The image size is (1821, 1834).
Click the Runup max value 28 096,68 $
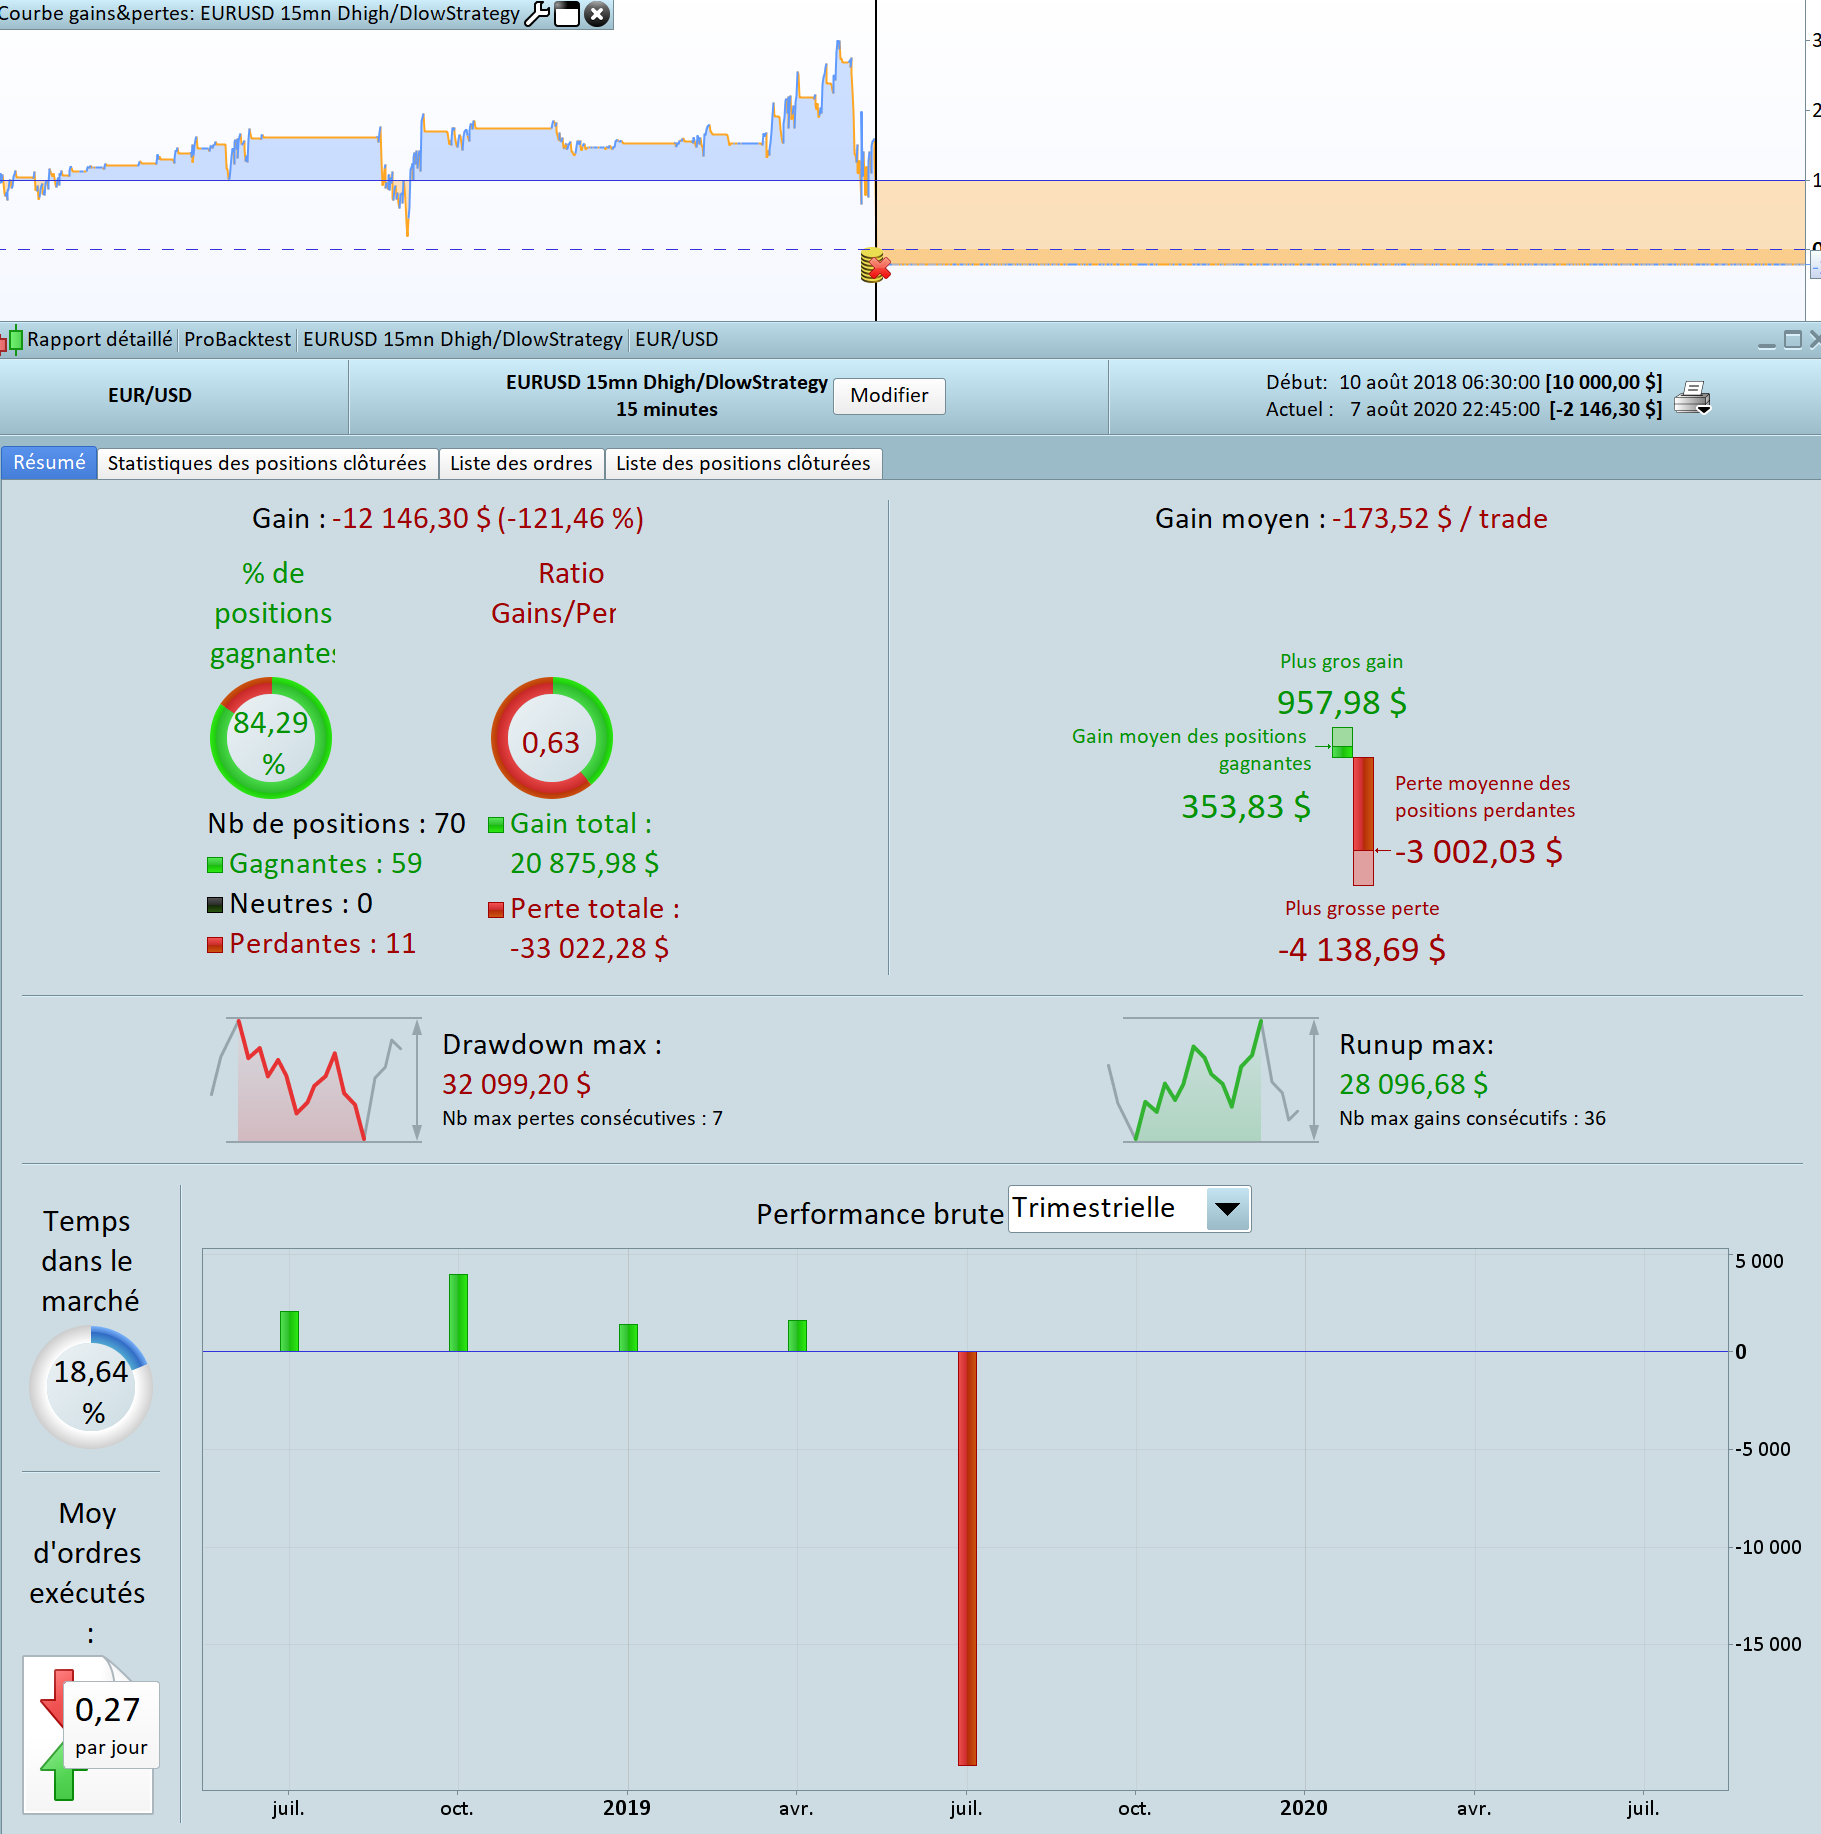click(x=1414, y=1084)
